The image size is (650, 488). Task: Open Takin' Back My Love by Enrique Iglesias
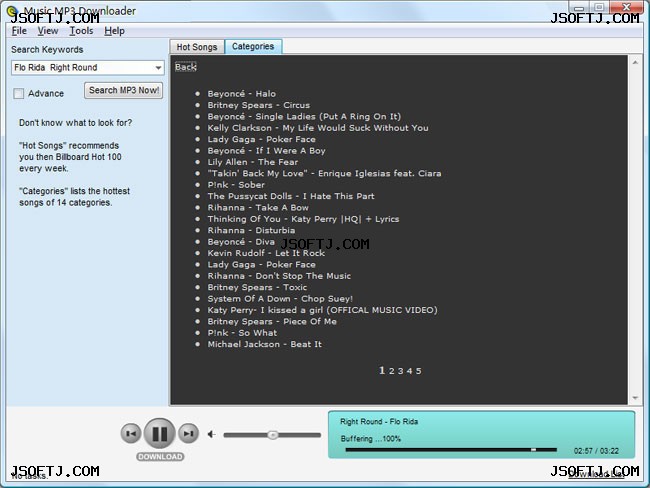click(324, 173)
